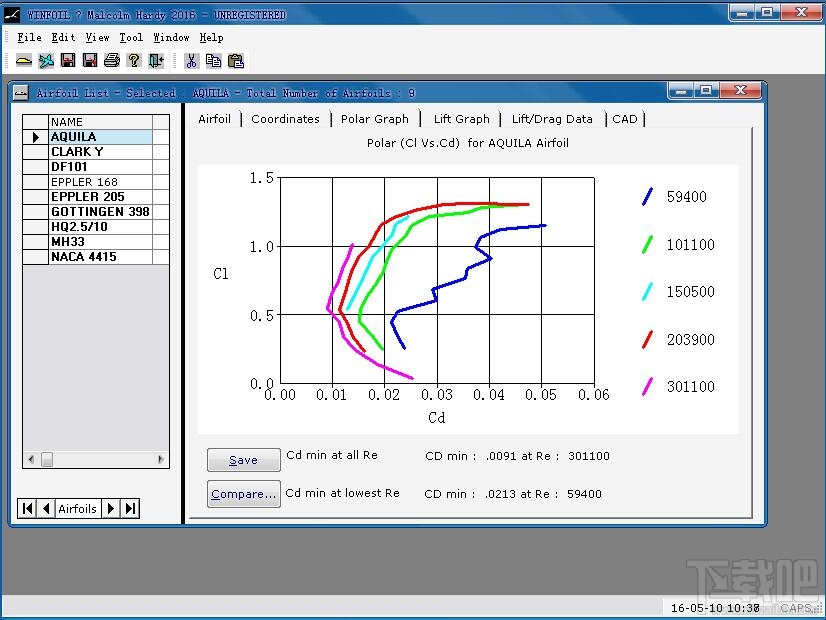The width and height of the screenshot is (826, 620).
Task: Click the Compare... button
Action: point(243,494)
